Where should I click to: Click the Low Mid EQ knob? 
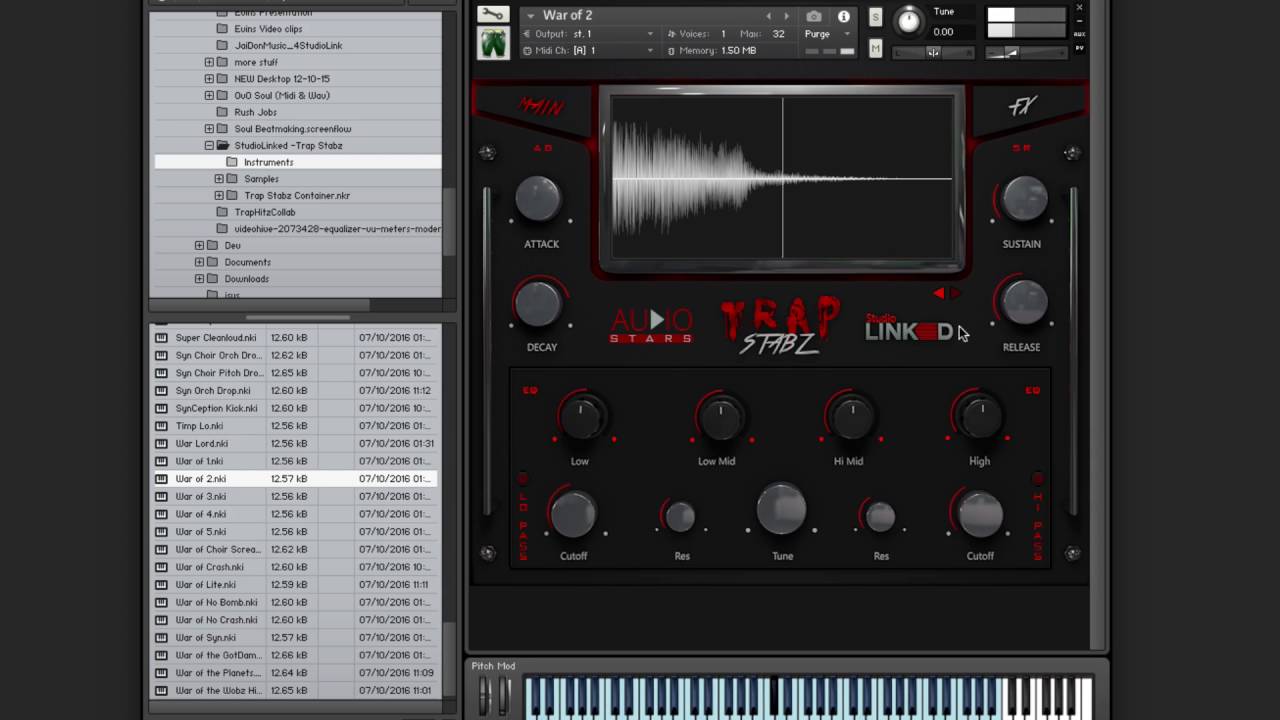(720, 418)
